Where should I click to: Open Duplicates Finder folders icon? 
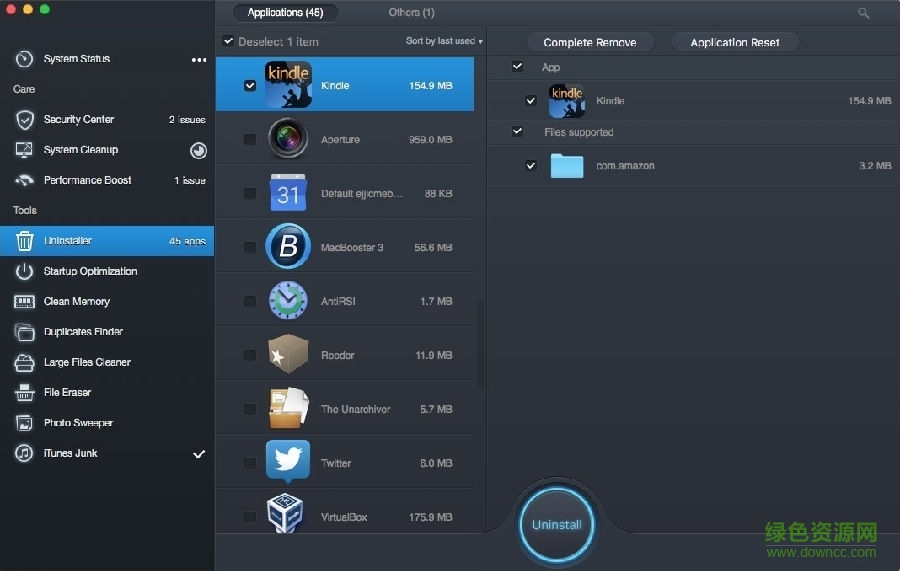pyautogui.click(x=24, y=332)
